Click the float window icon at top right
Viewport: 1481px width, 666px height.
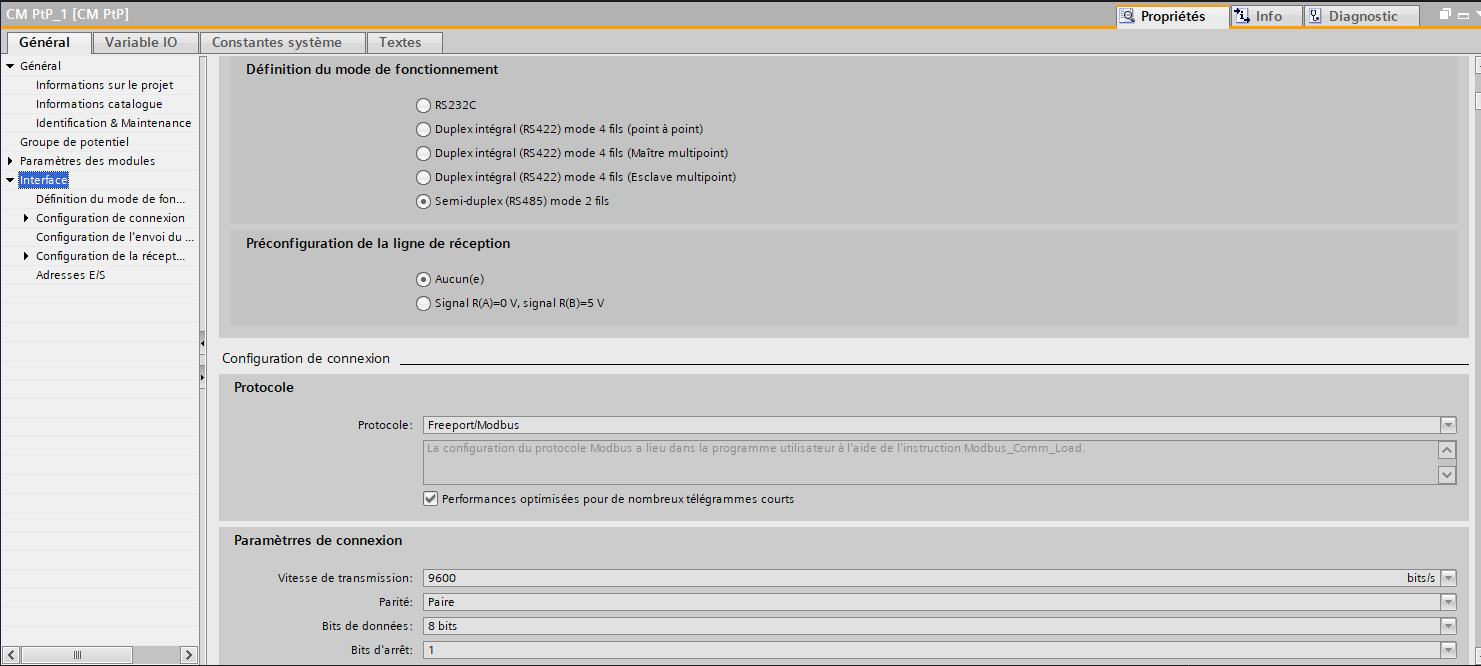click(1445, 14)
